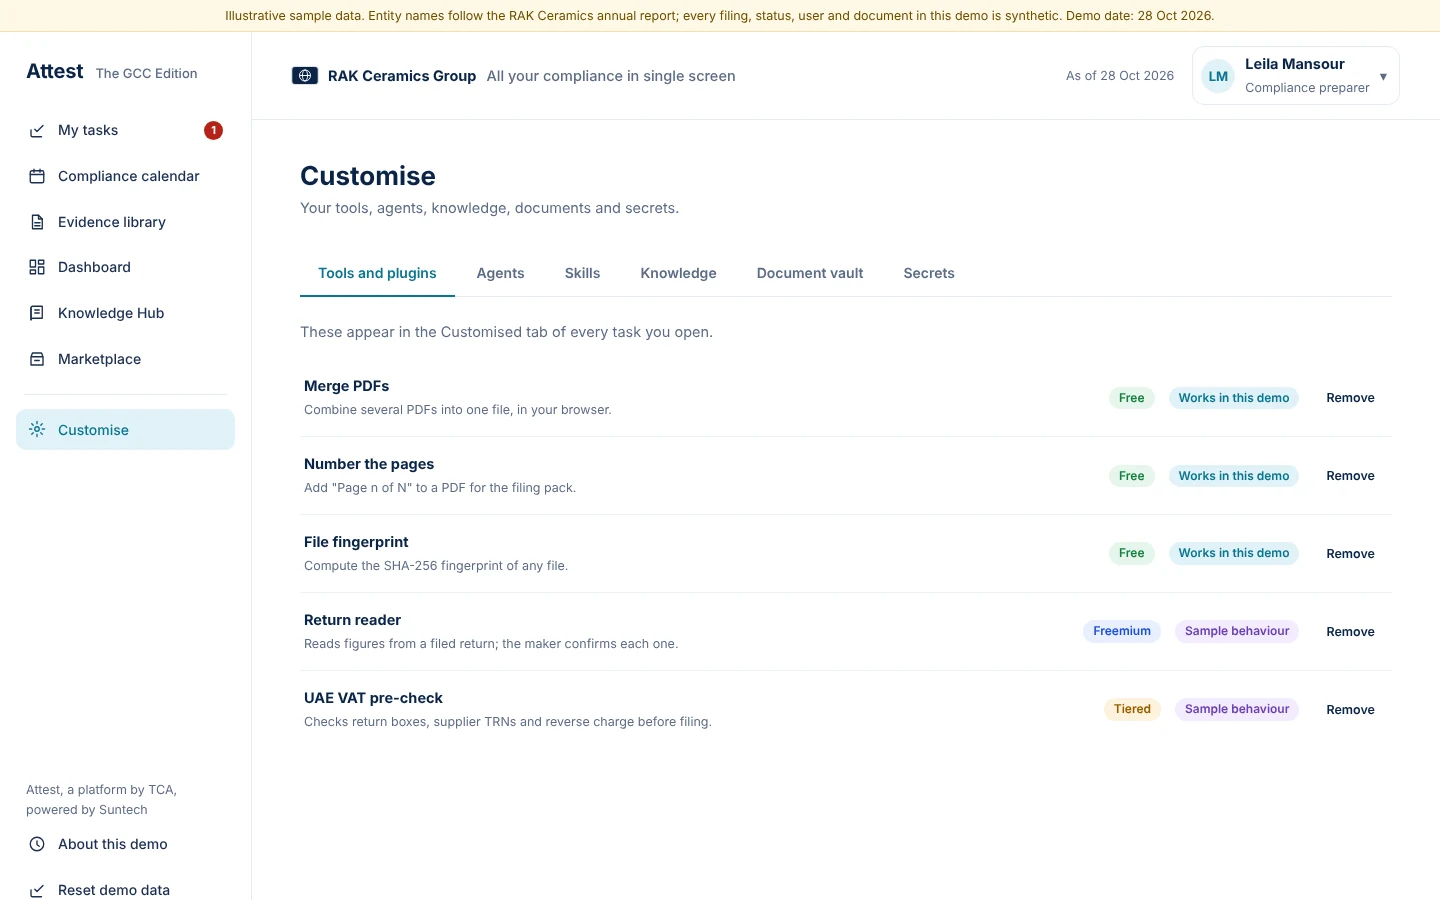1440x900 pixels.
Task: Switch to the Agents tab
Action: point(500,273)
